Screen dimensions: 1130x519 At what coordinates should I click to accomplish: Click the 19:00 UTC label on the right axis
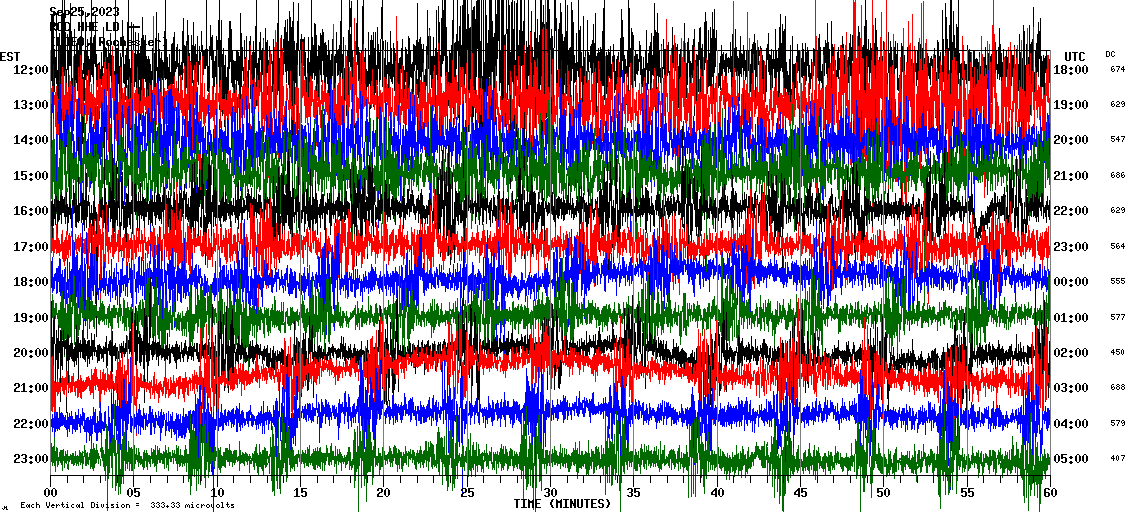[x=1070, y=105]
